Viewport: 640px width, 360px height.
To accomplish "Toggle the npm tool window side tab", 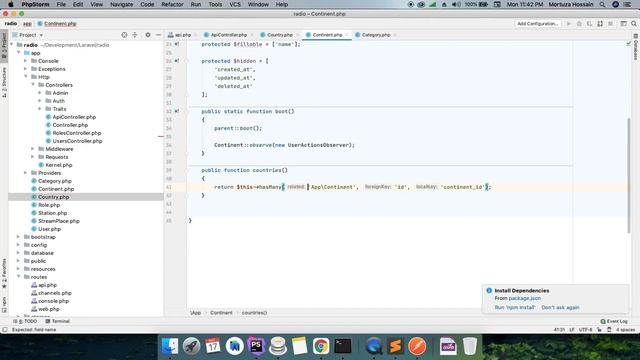I will point(4,304).
